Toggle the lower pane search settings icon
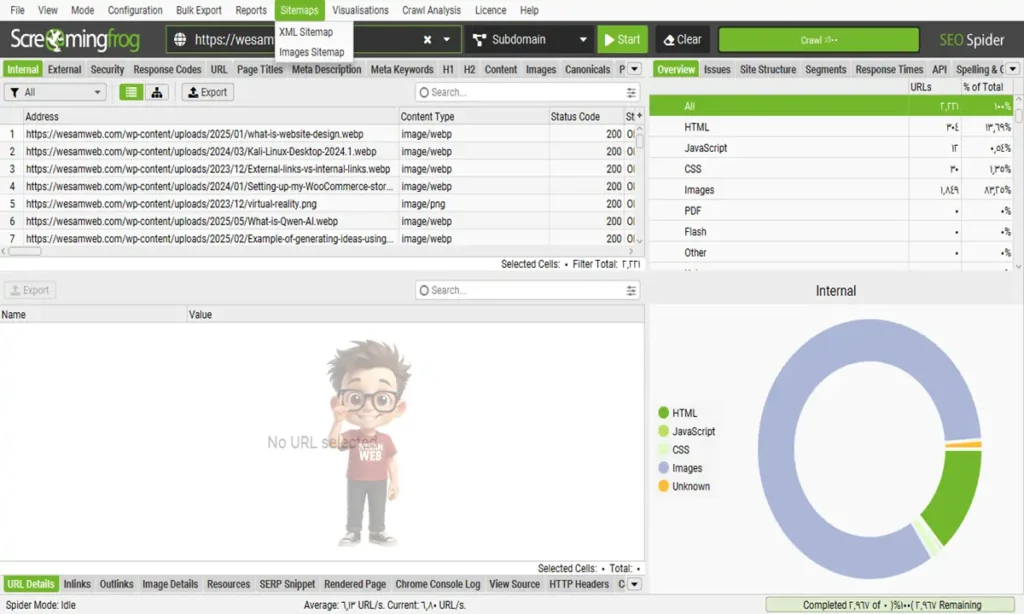The height and width of the screenshot is (614, 1024). pyautogui.click(x=630, y=290)
